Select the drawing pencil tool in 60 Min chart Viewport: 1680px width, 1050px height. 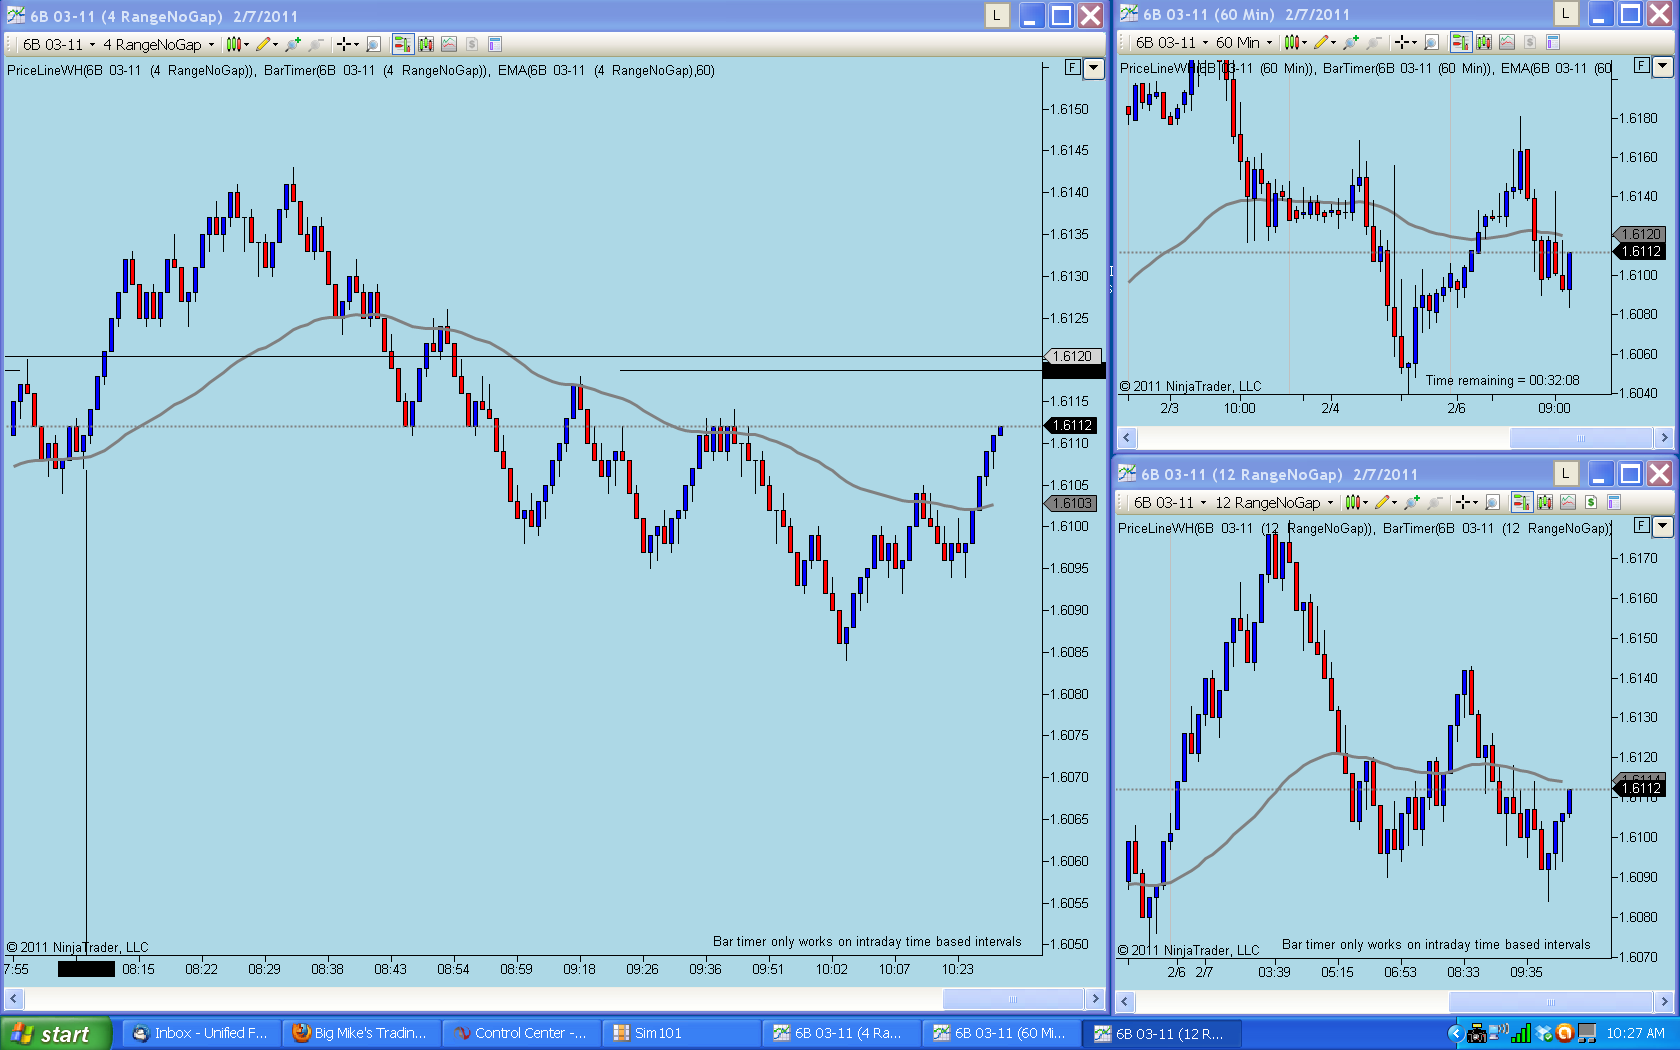click(x=1324, y=42)
